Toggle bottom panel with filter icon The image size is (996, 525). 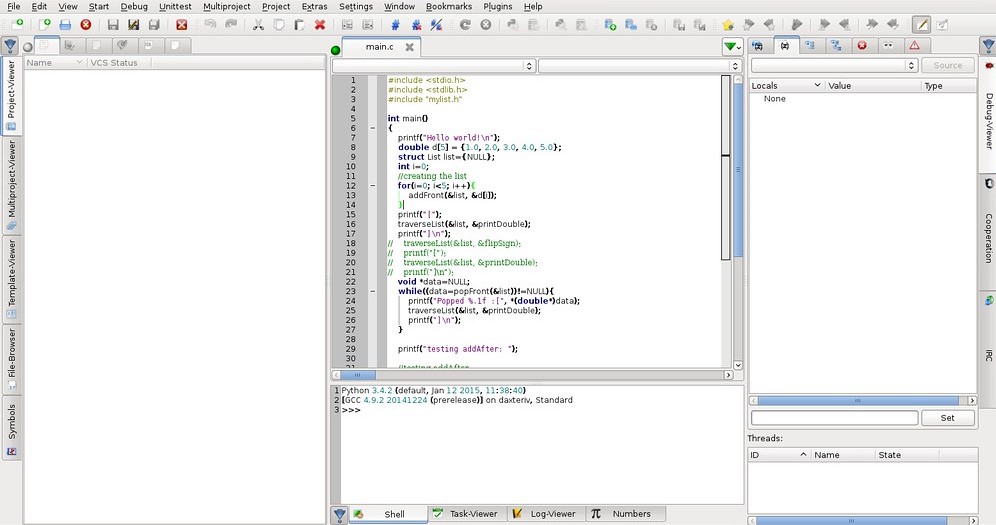[340, 514]
